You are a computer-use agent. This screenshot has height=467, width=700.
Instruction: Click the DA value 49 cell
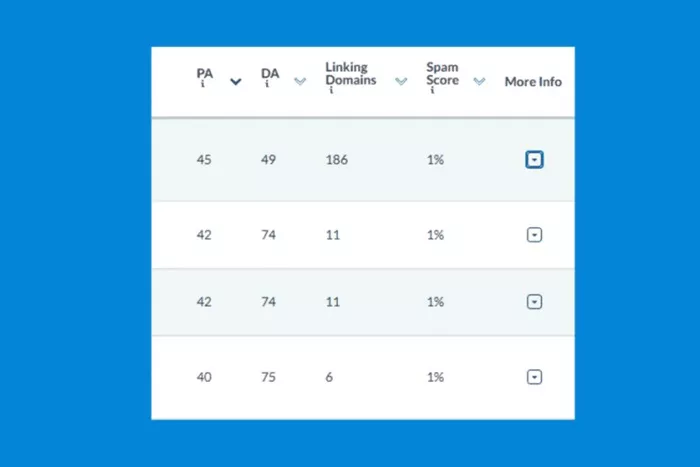tap(268, 160)
